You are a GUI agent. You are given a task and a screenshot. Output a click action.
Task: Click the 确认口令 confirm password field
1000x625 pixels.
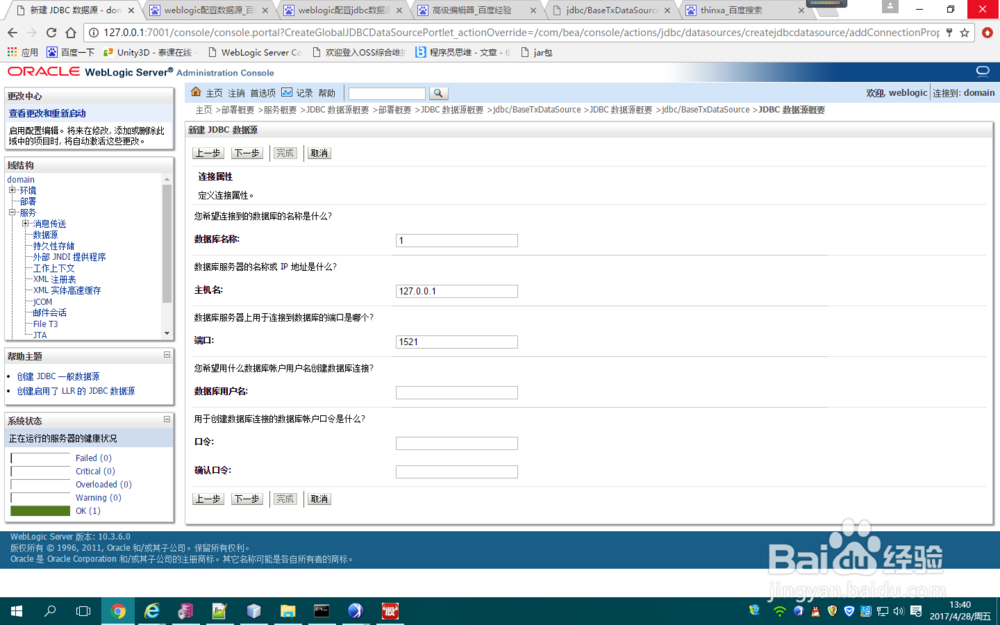click(457, 471)
